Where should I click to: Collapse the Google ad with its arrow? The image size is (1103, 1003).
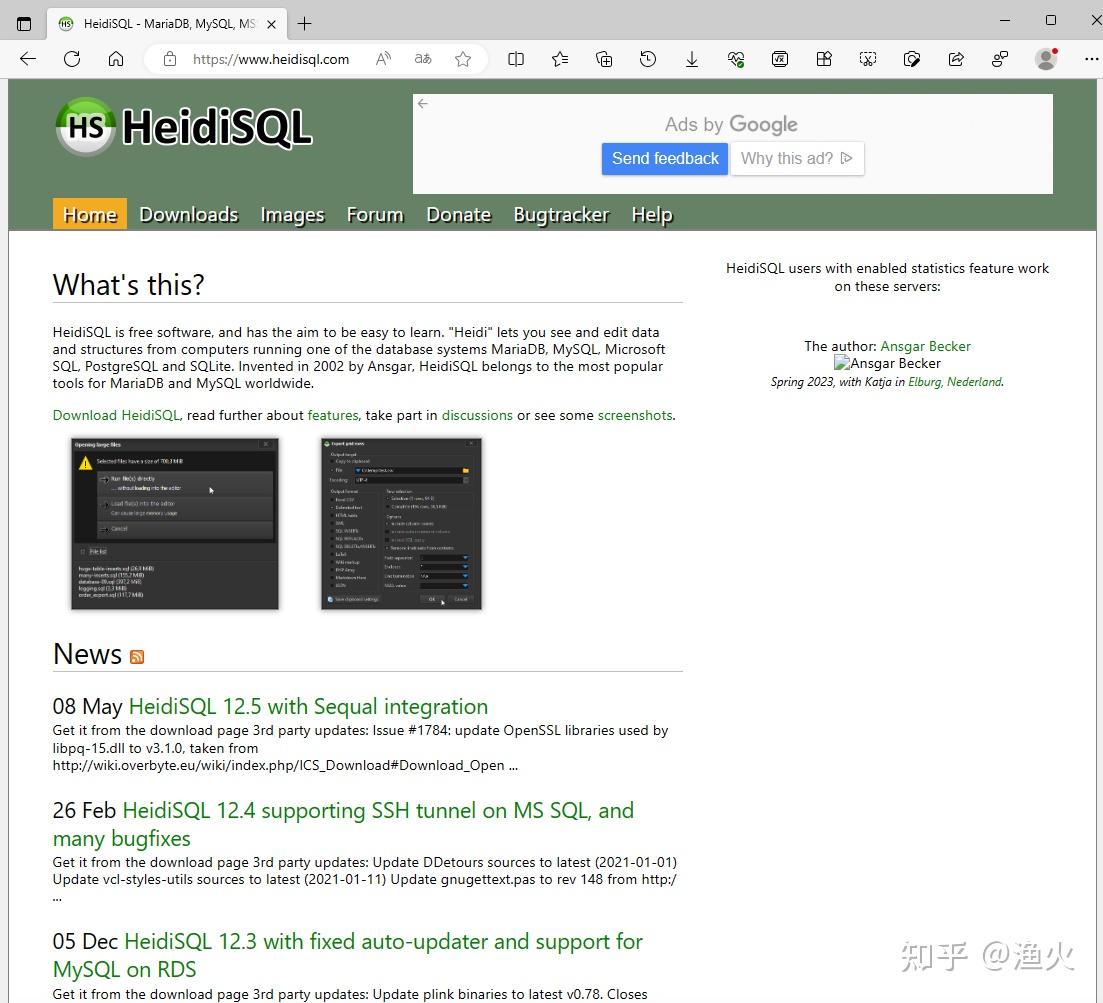421,103
